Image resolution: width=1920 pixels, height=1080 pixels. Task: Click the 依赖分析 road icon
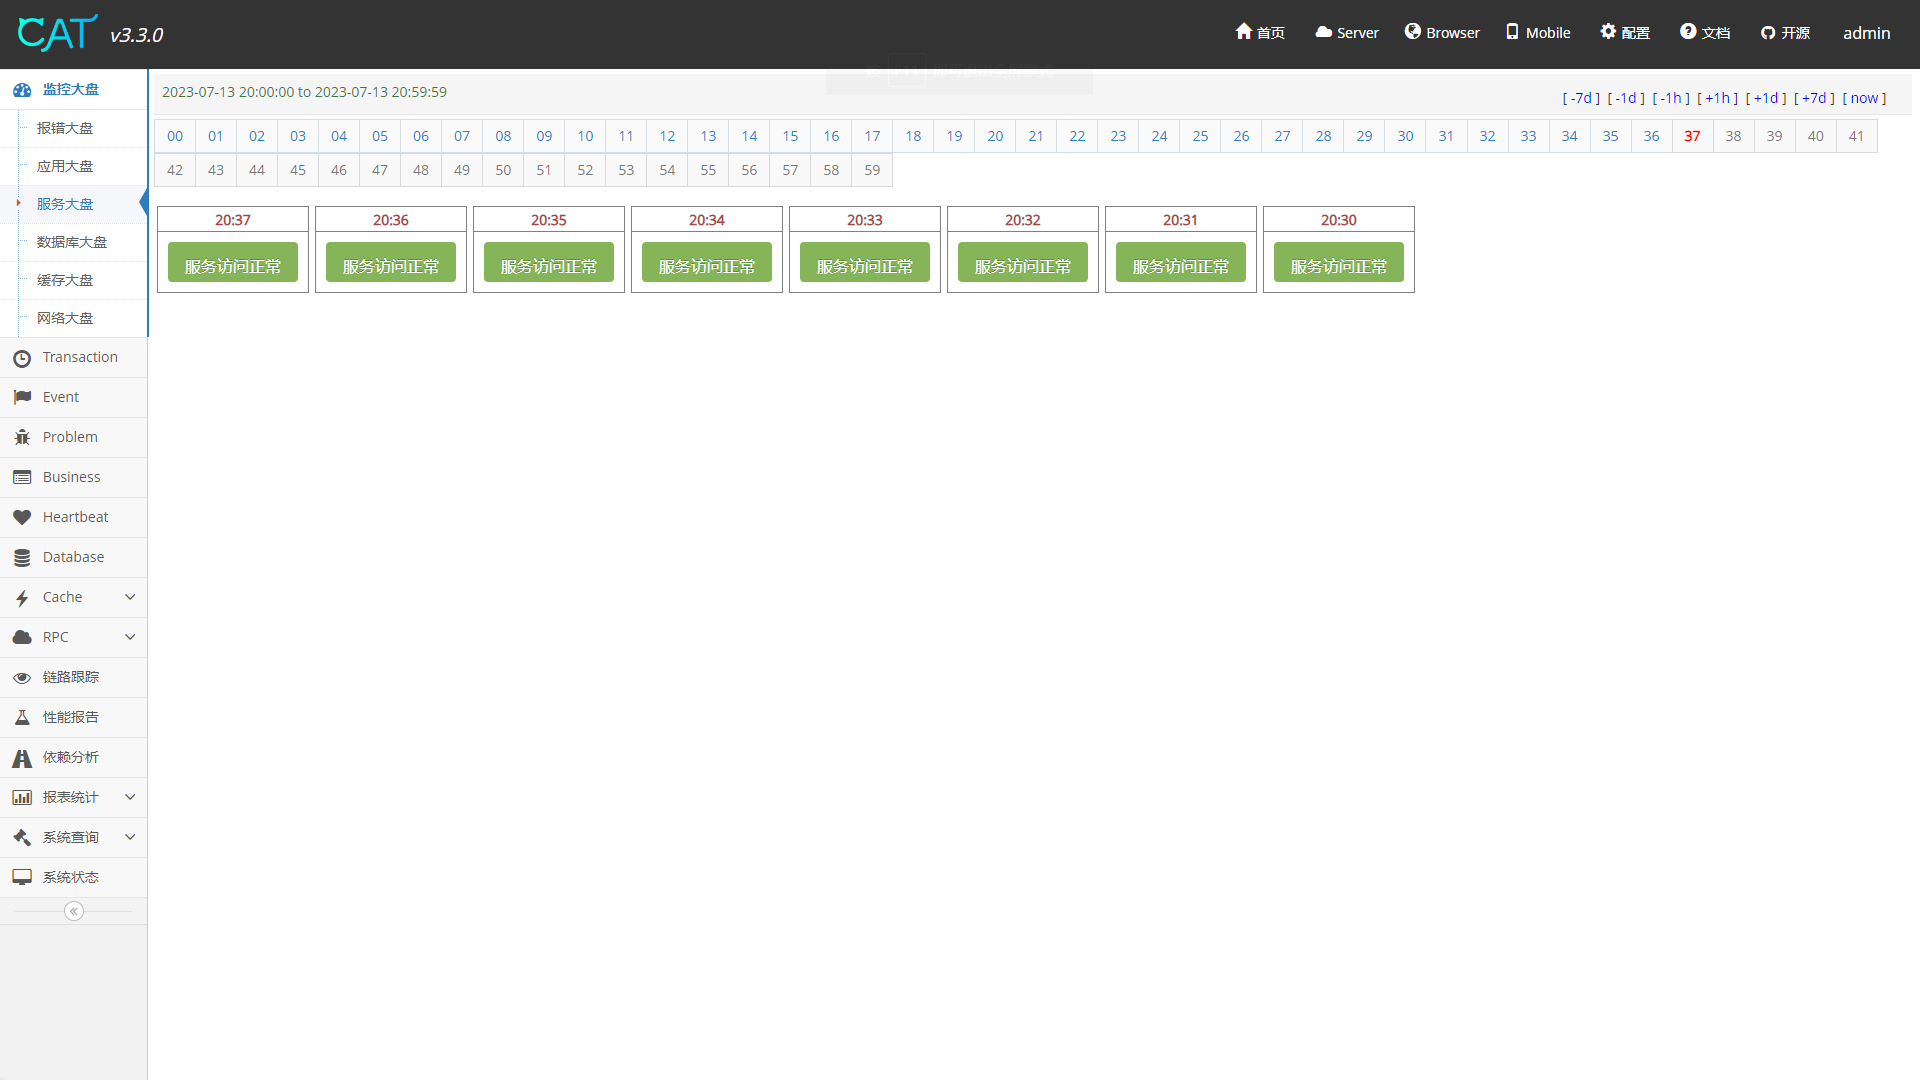click(22, 758)
